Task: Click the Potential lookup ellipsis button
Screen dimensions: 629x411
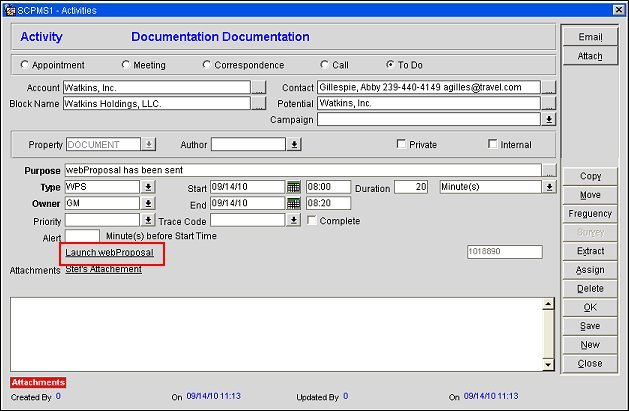Action: coord(548,103)
